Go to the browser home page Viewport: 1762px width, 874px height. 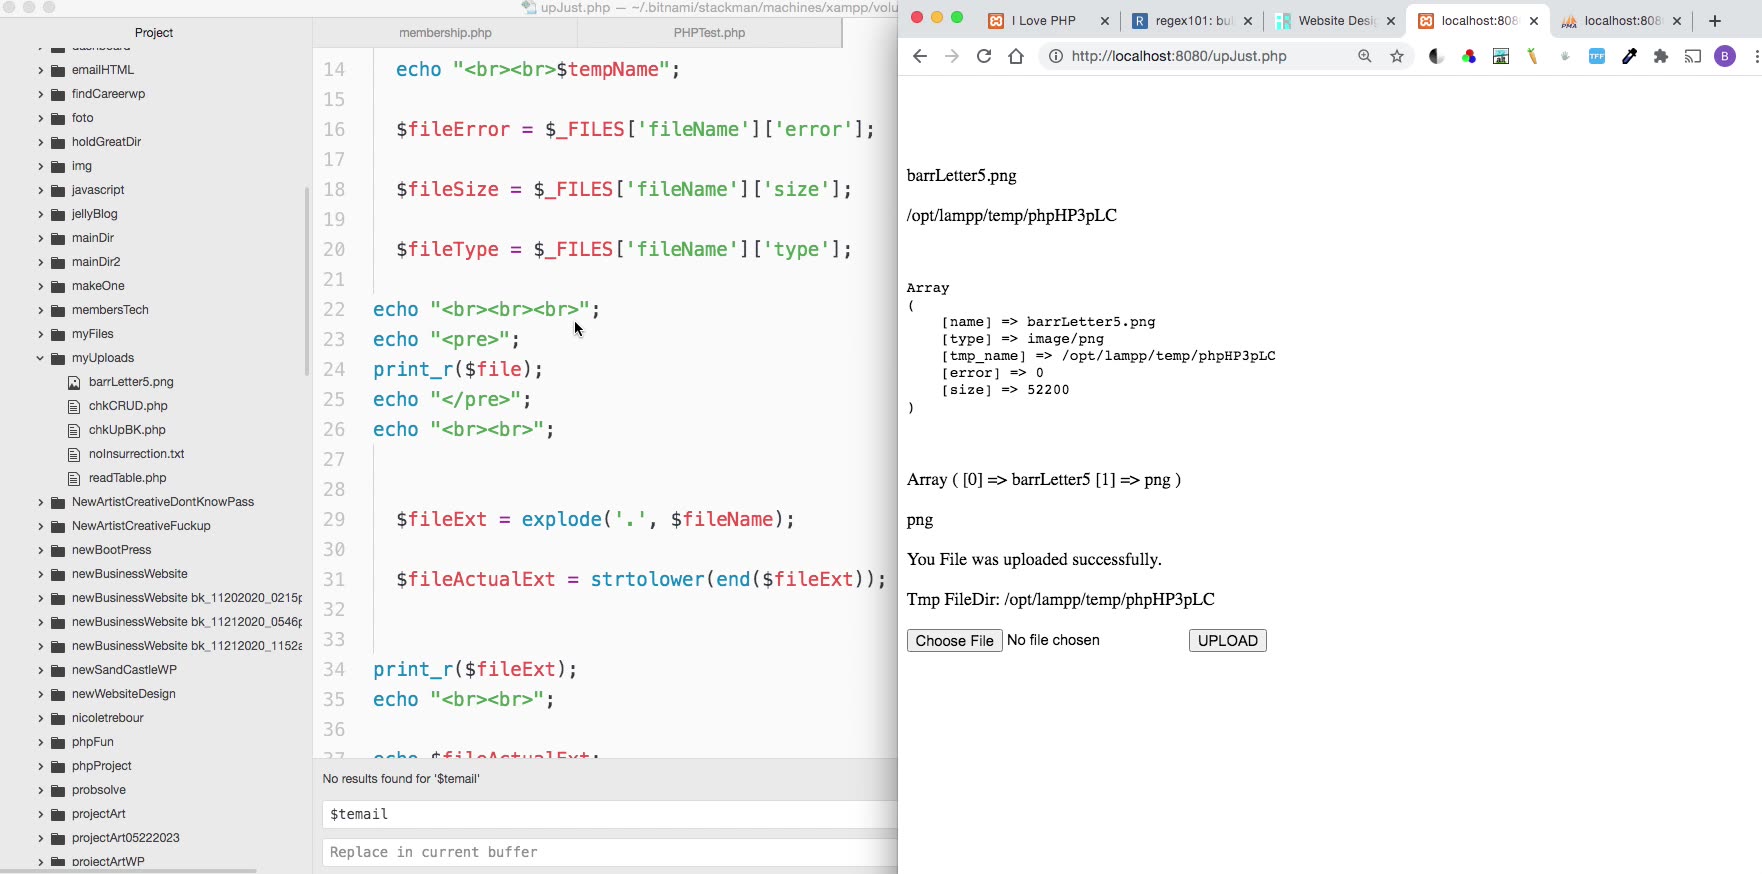pos(1016,56)
